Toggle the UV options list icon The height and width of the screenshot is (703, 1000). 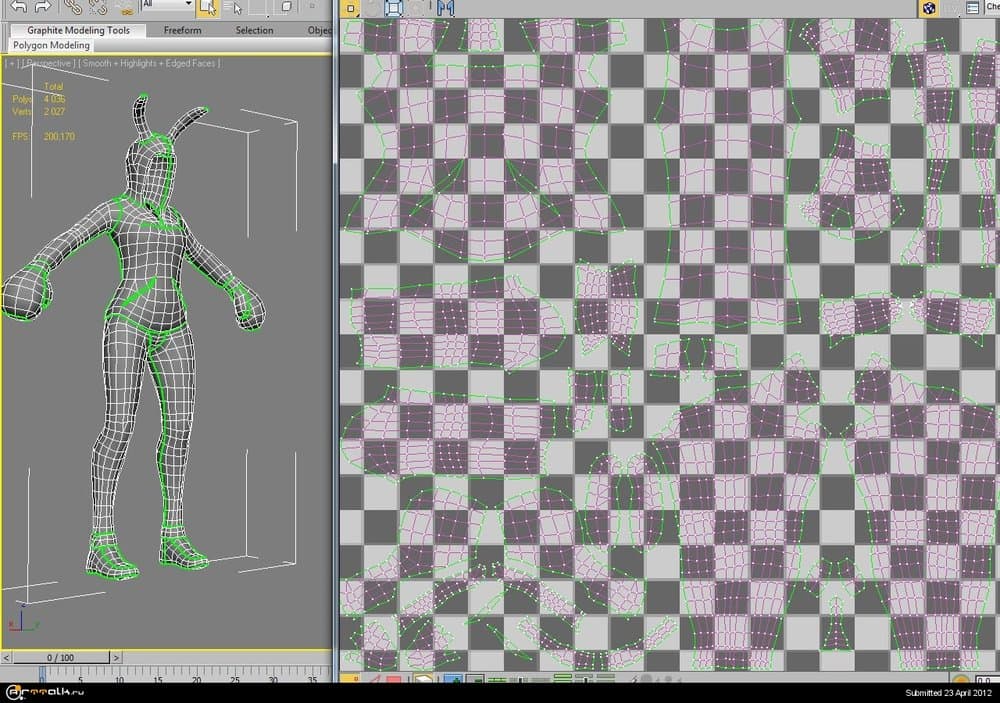[x=974, y=8]
